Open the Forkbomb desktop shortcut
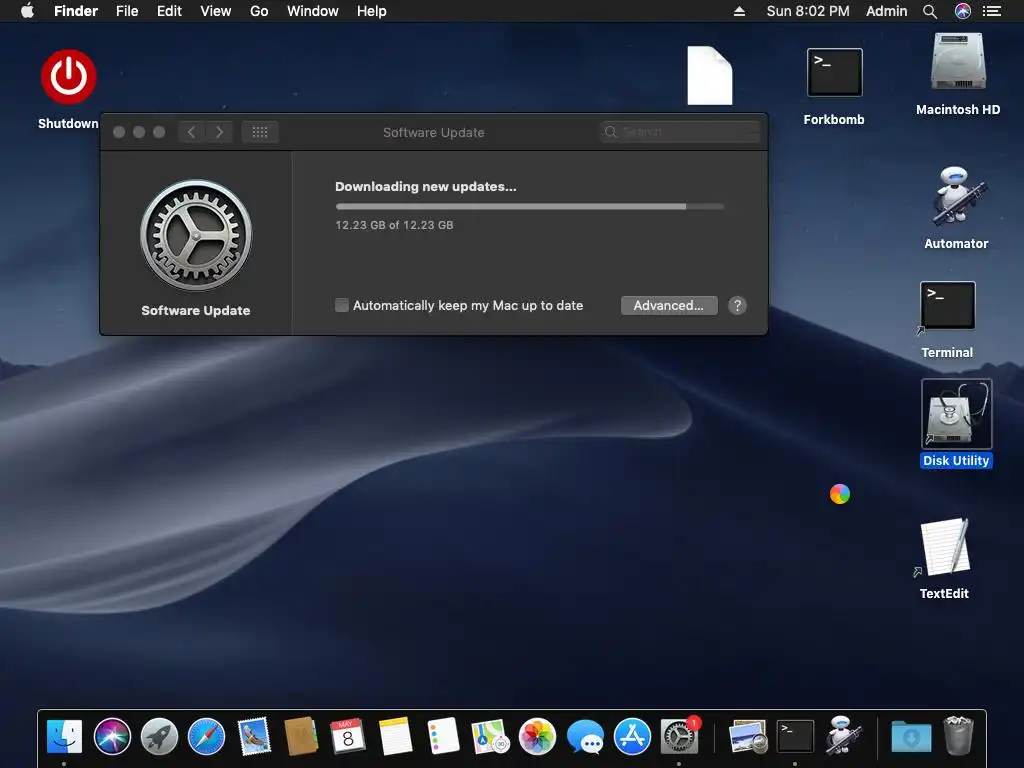Image resolution: width=1024 pixels, height=768 pixels. (x=834, y=72)
